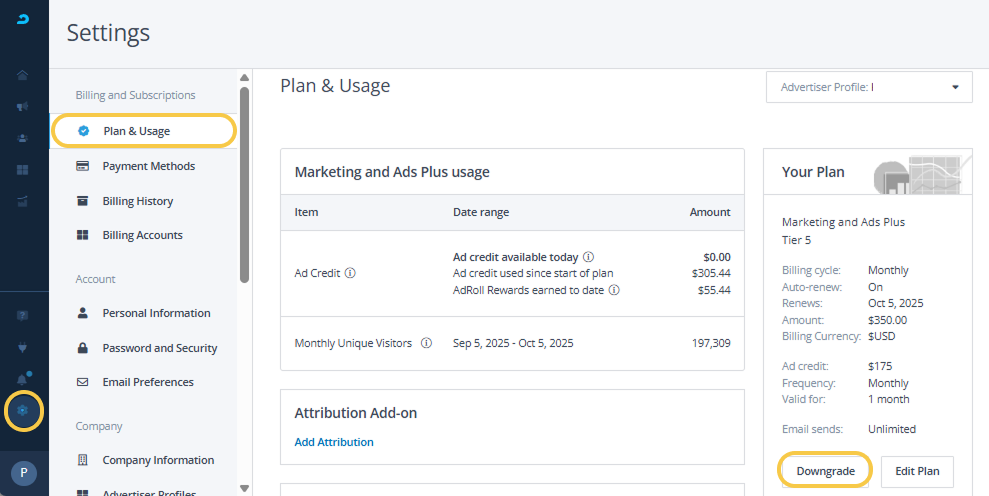Click the Downgrade button
Viewport: 989px width, 496px height.
[825, 471]
